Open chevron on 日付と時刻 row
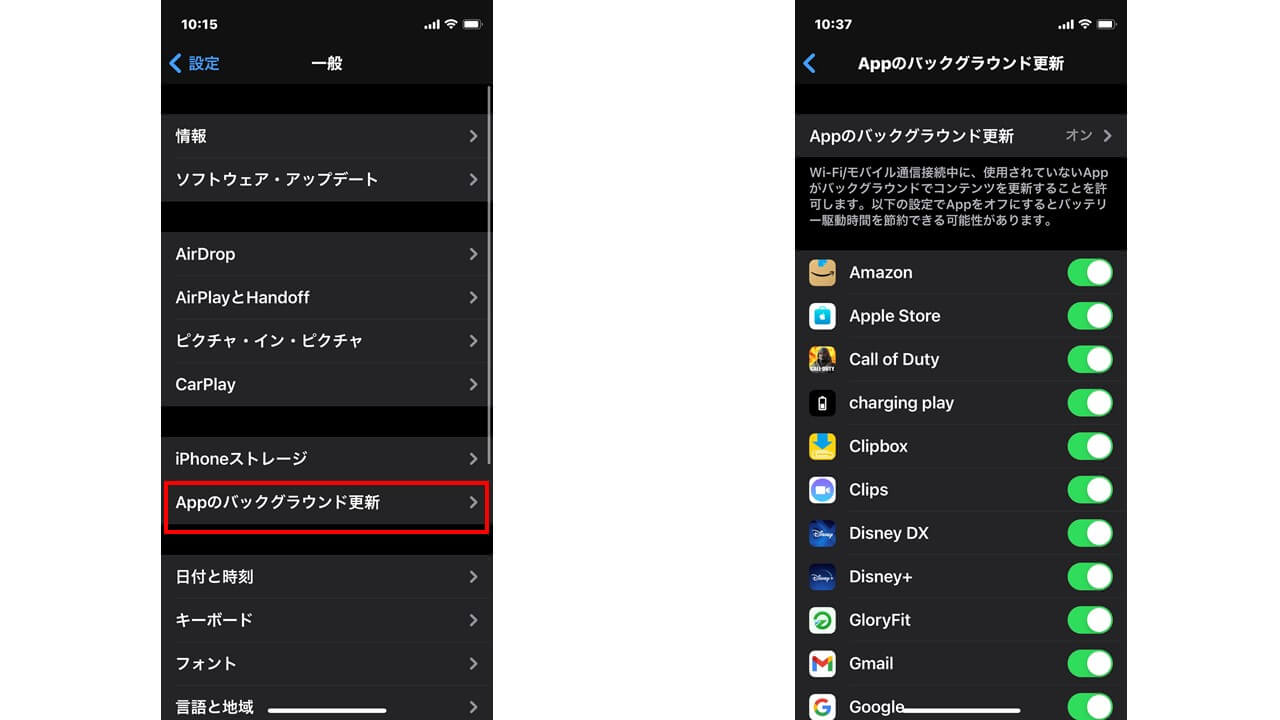 click(473, 577)
